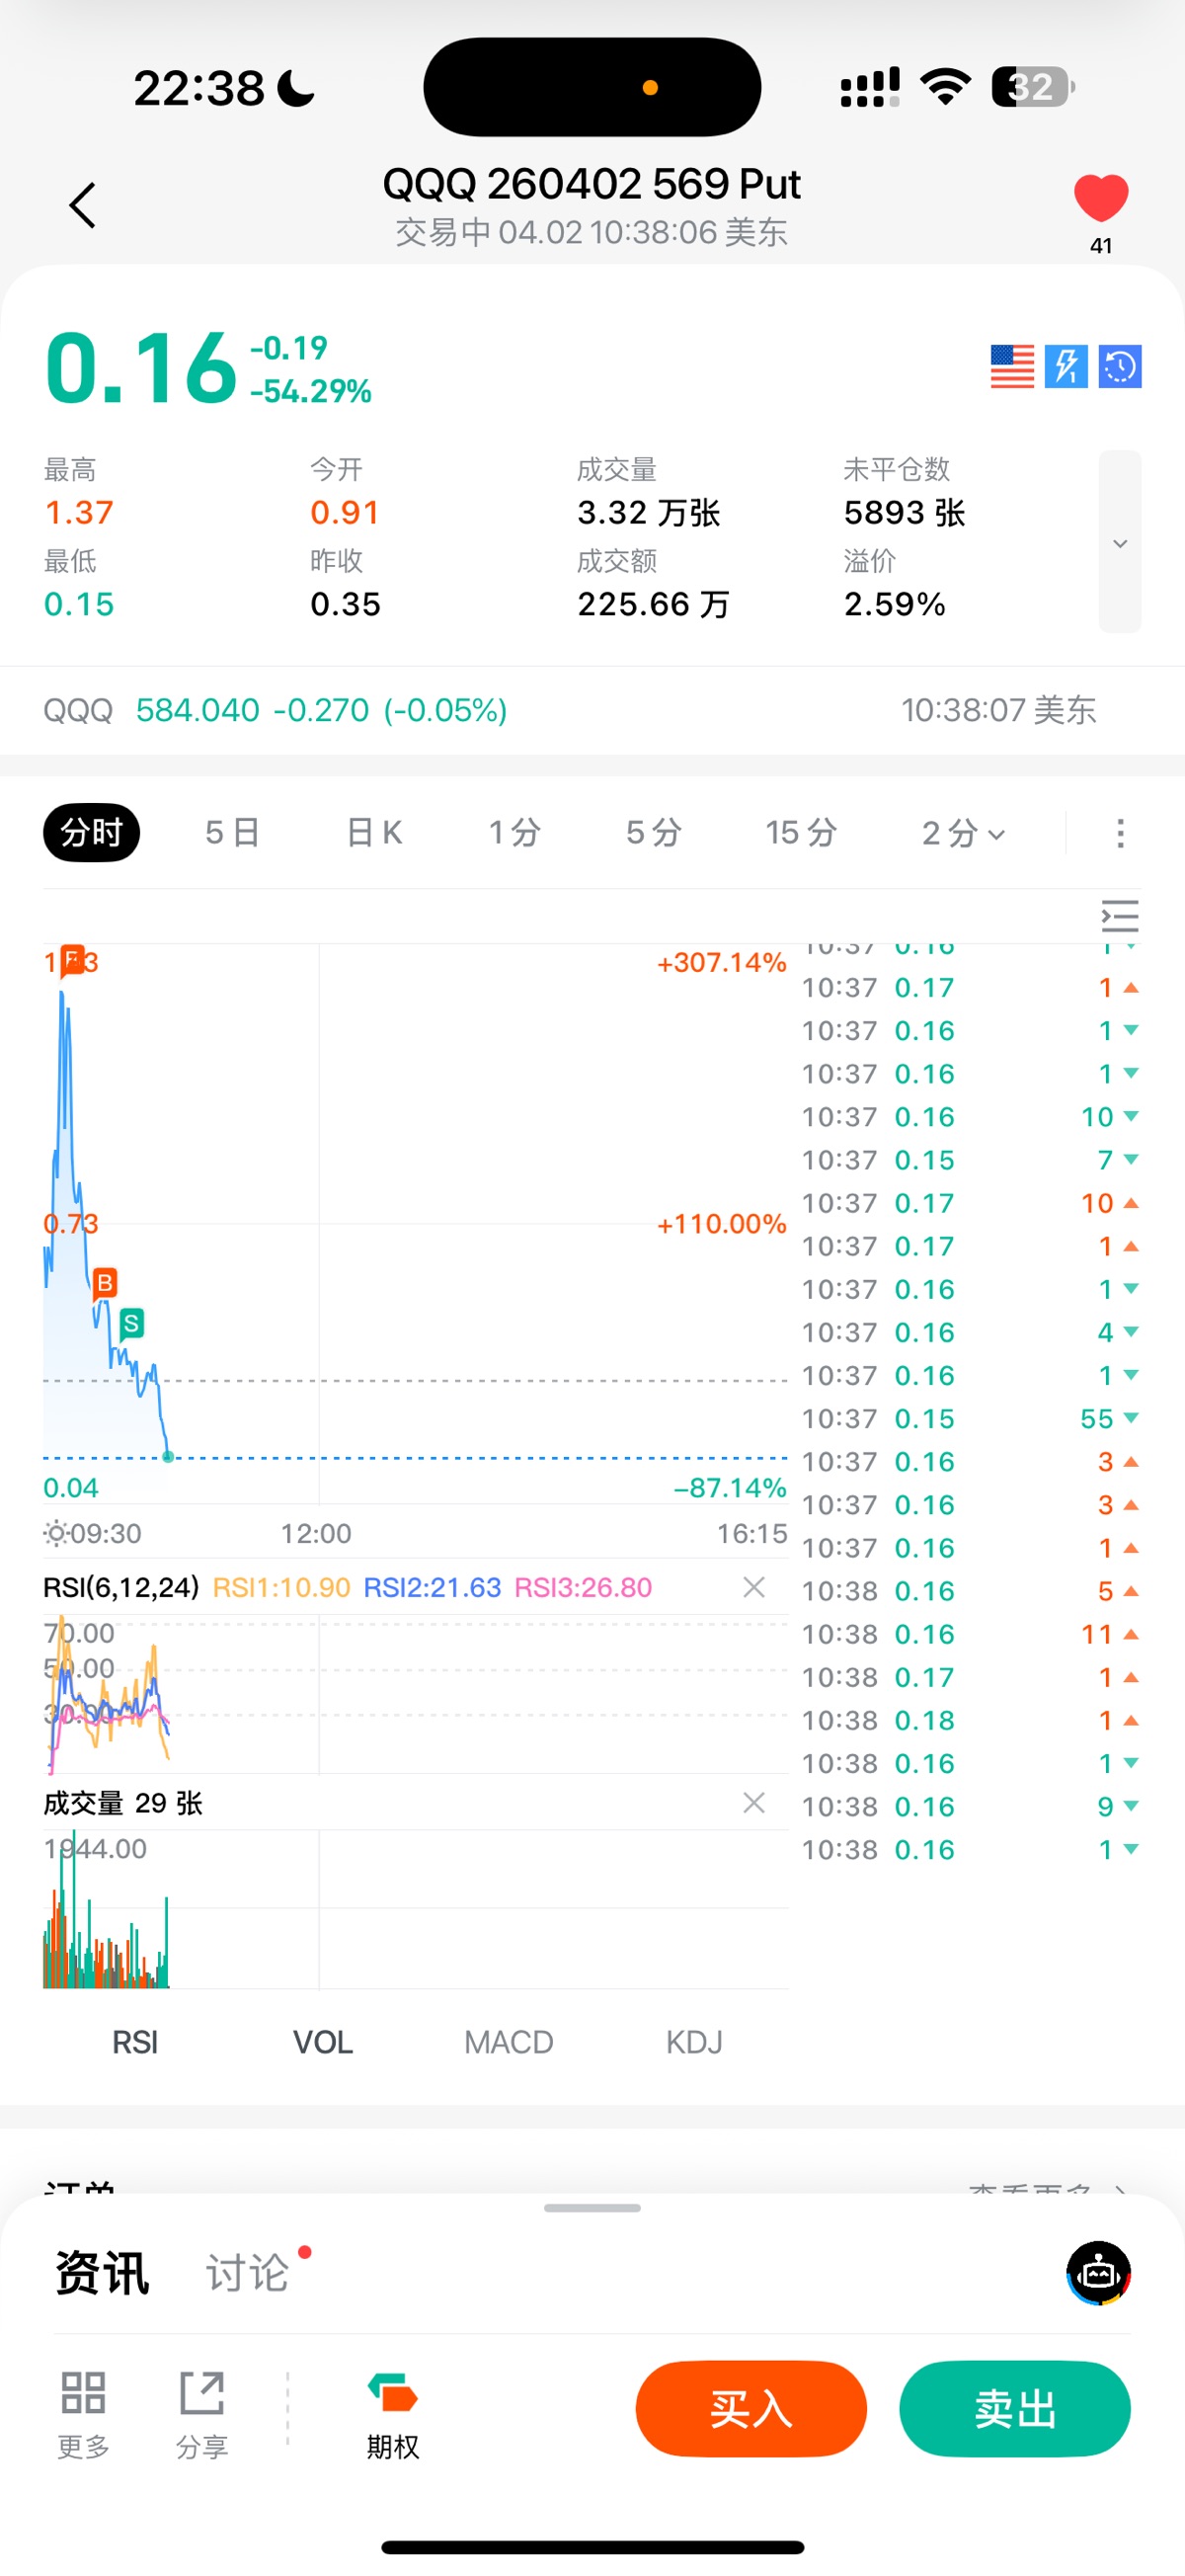Expand the quote details chevron panel
This screenshot has height=2576, width=1185.
click(x=1120, y=542)
